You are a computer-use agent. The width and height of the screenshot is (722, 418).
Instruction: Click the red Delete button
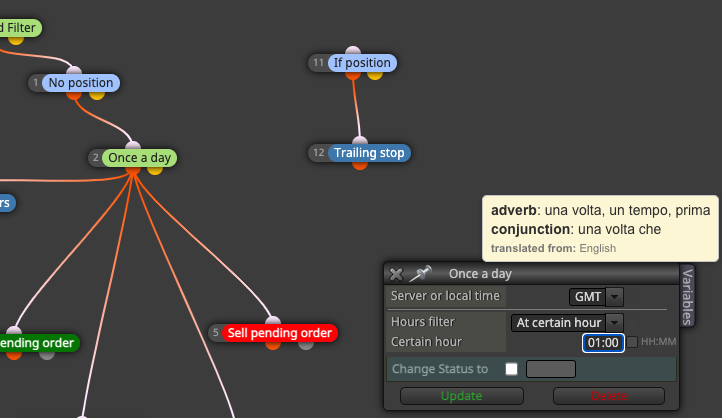click(609, 396)
